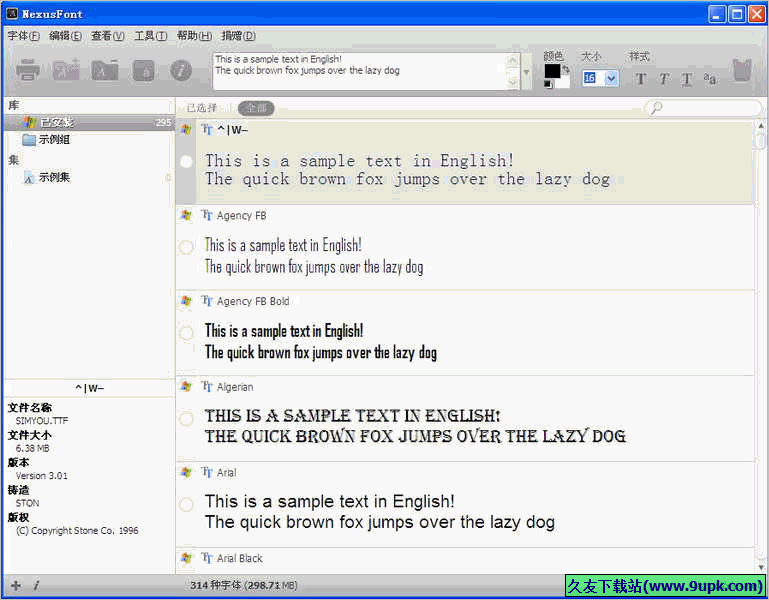
Task: Select the Algerian font round checkbox
Action: point(186,418)
